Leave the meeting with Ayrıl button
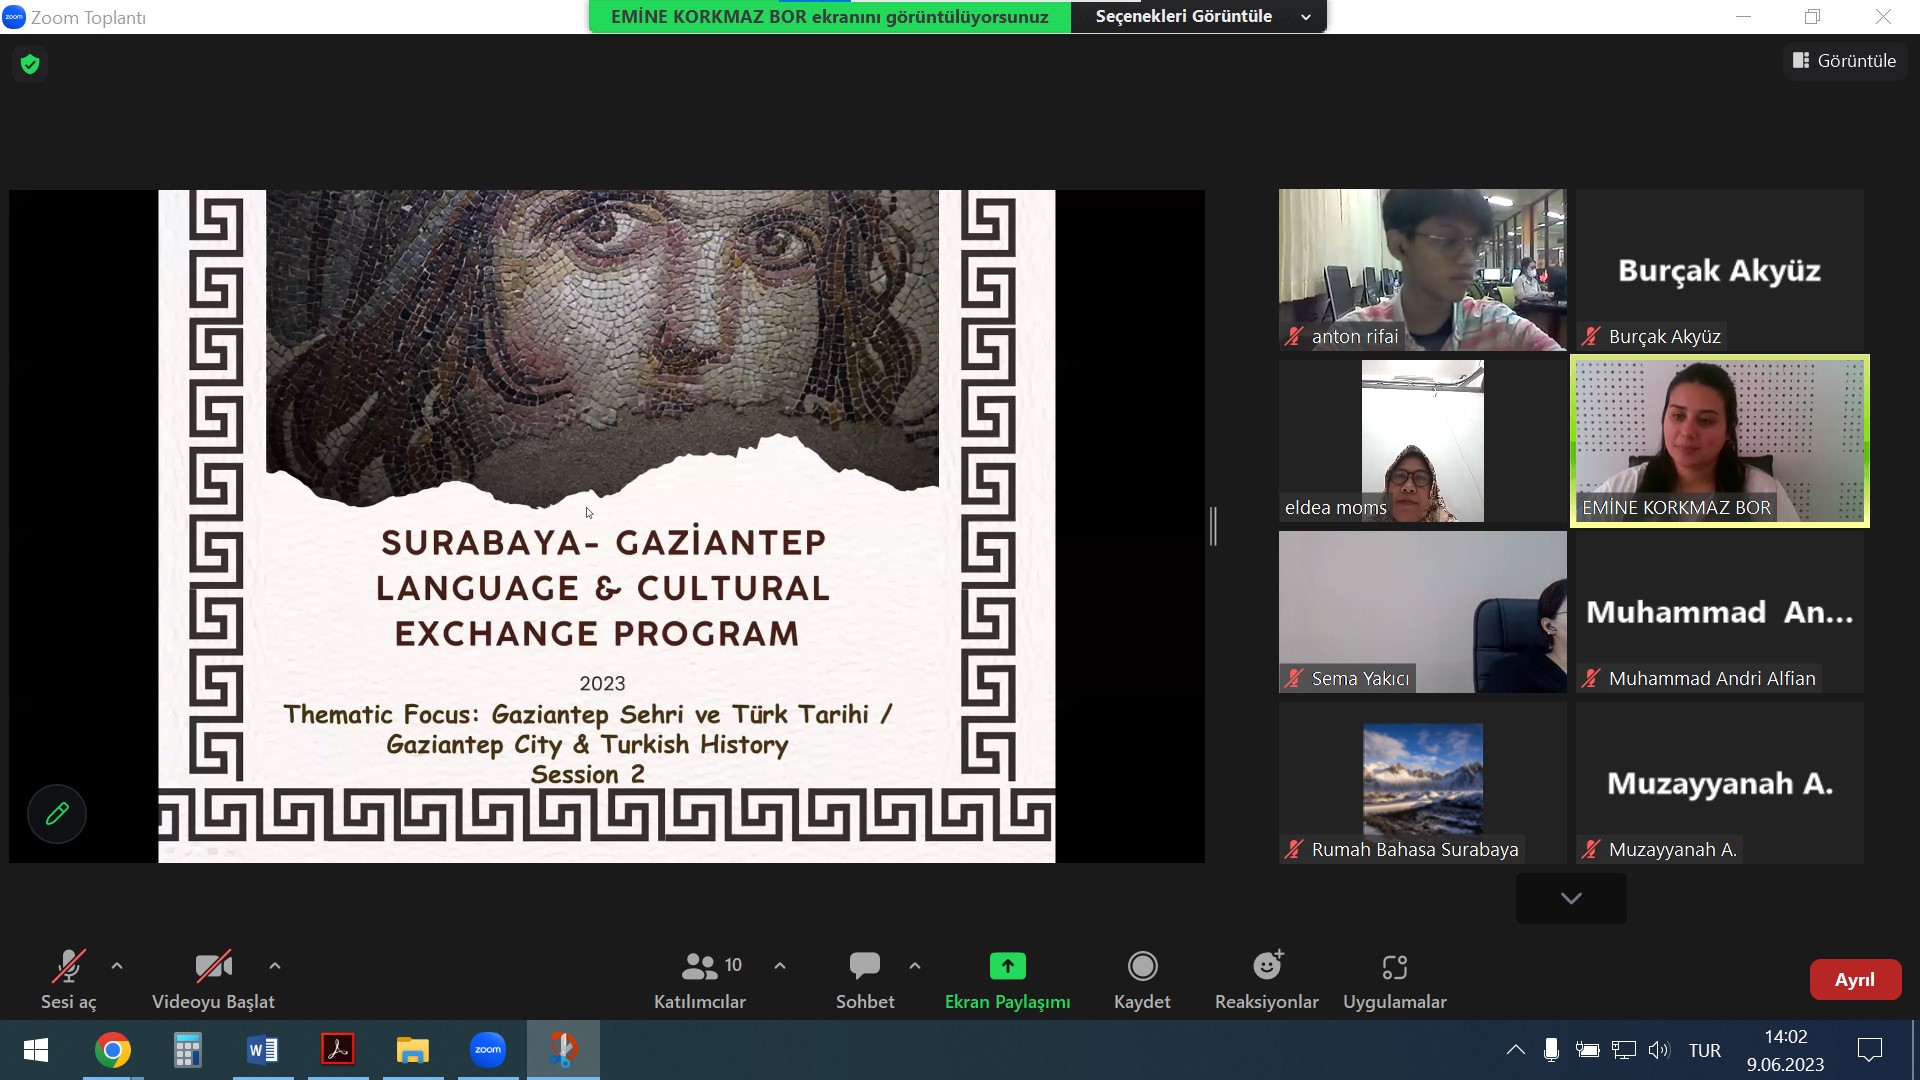Image resolution: width=1920 pixels, height=1080 pixels. tap(1854, 980)
